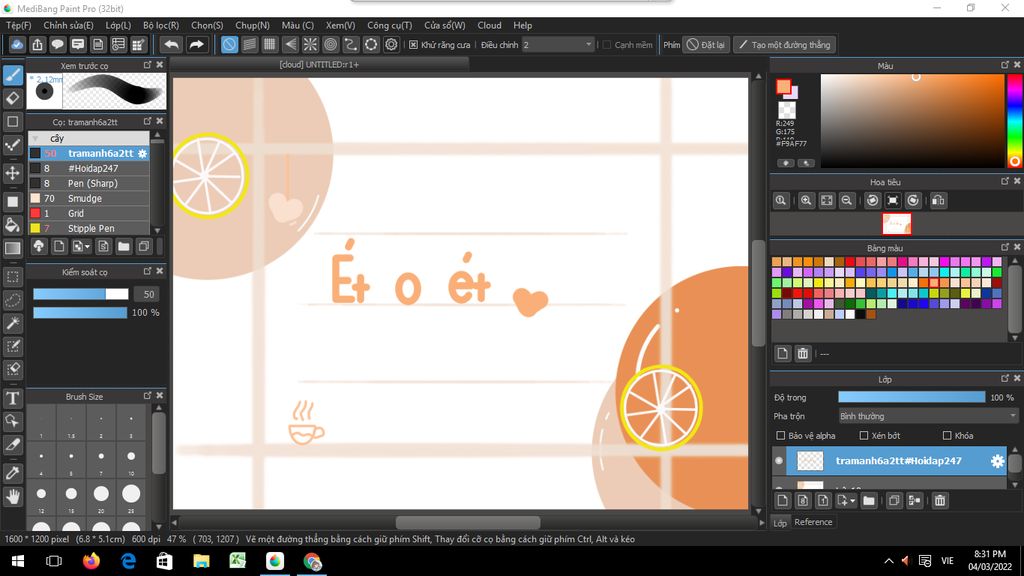Open Tệp(F) menu
This screenshot has height=576, width=1024.
coord(18,25)
